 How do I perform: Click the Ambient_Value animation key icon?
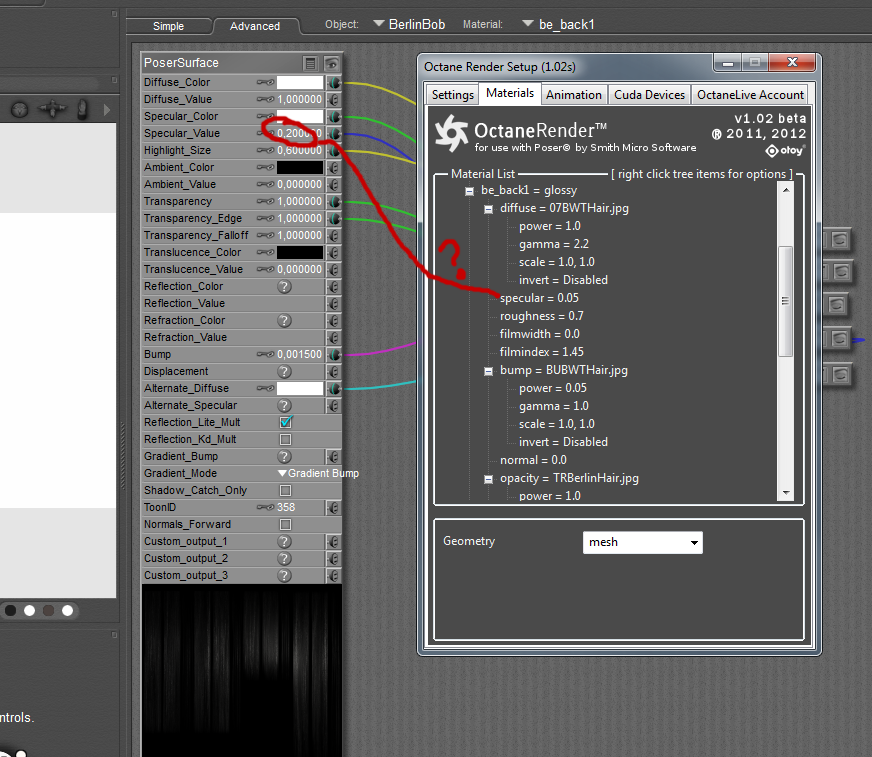pos(265,184)
